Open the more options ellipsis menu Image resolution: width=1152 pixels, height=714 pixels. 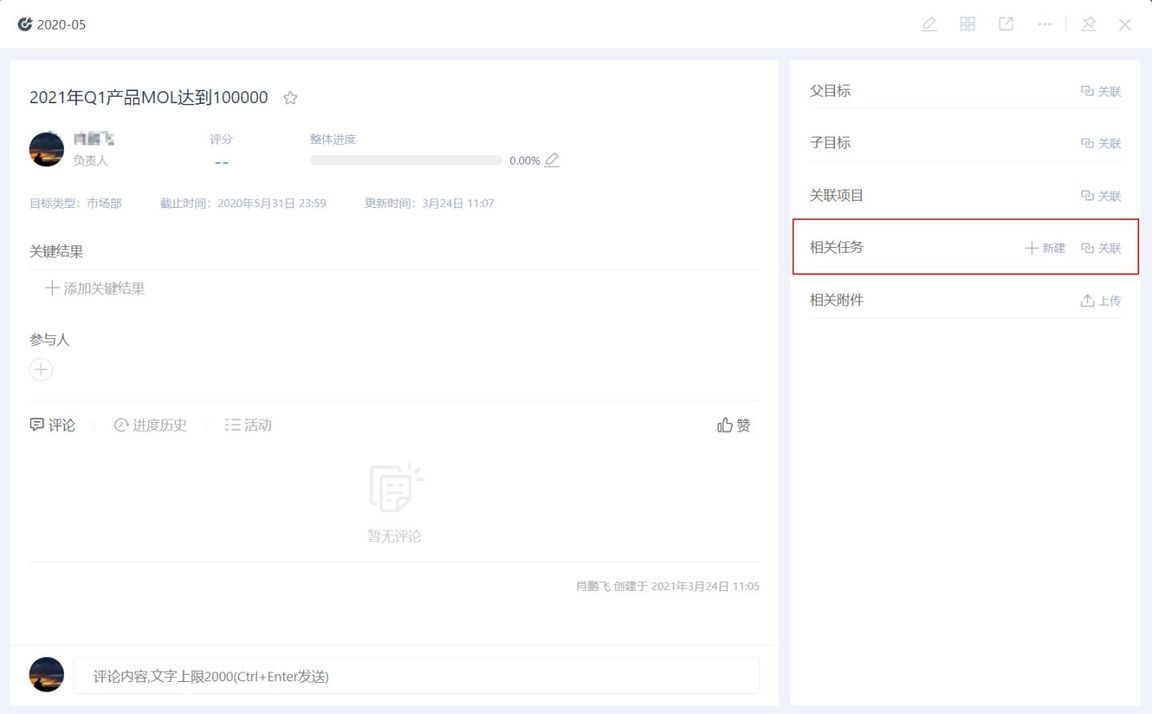[x=1044, y=24]
